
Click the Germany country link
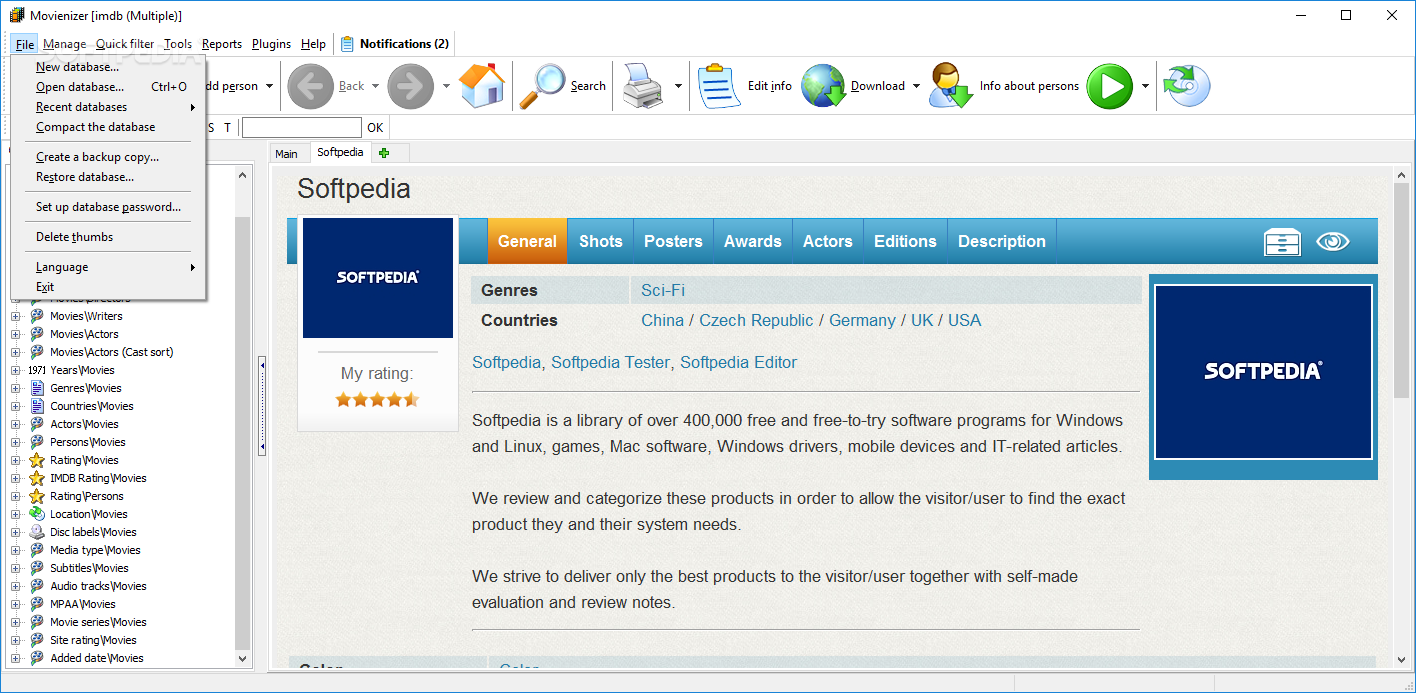click(862, 320)
